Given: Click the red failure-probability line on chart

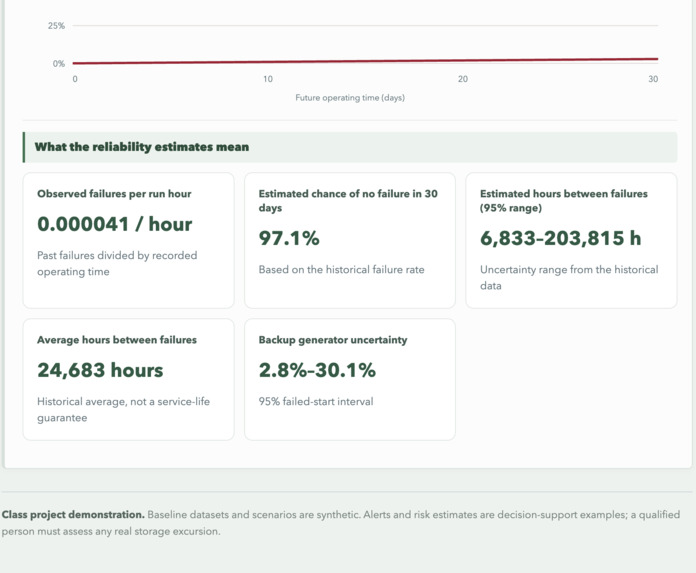Looking at the screenshot, I should (x=365, y=61).
